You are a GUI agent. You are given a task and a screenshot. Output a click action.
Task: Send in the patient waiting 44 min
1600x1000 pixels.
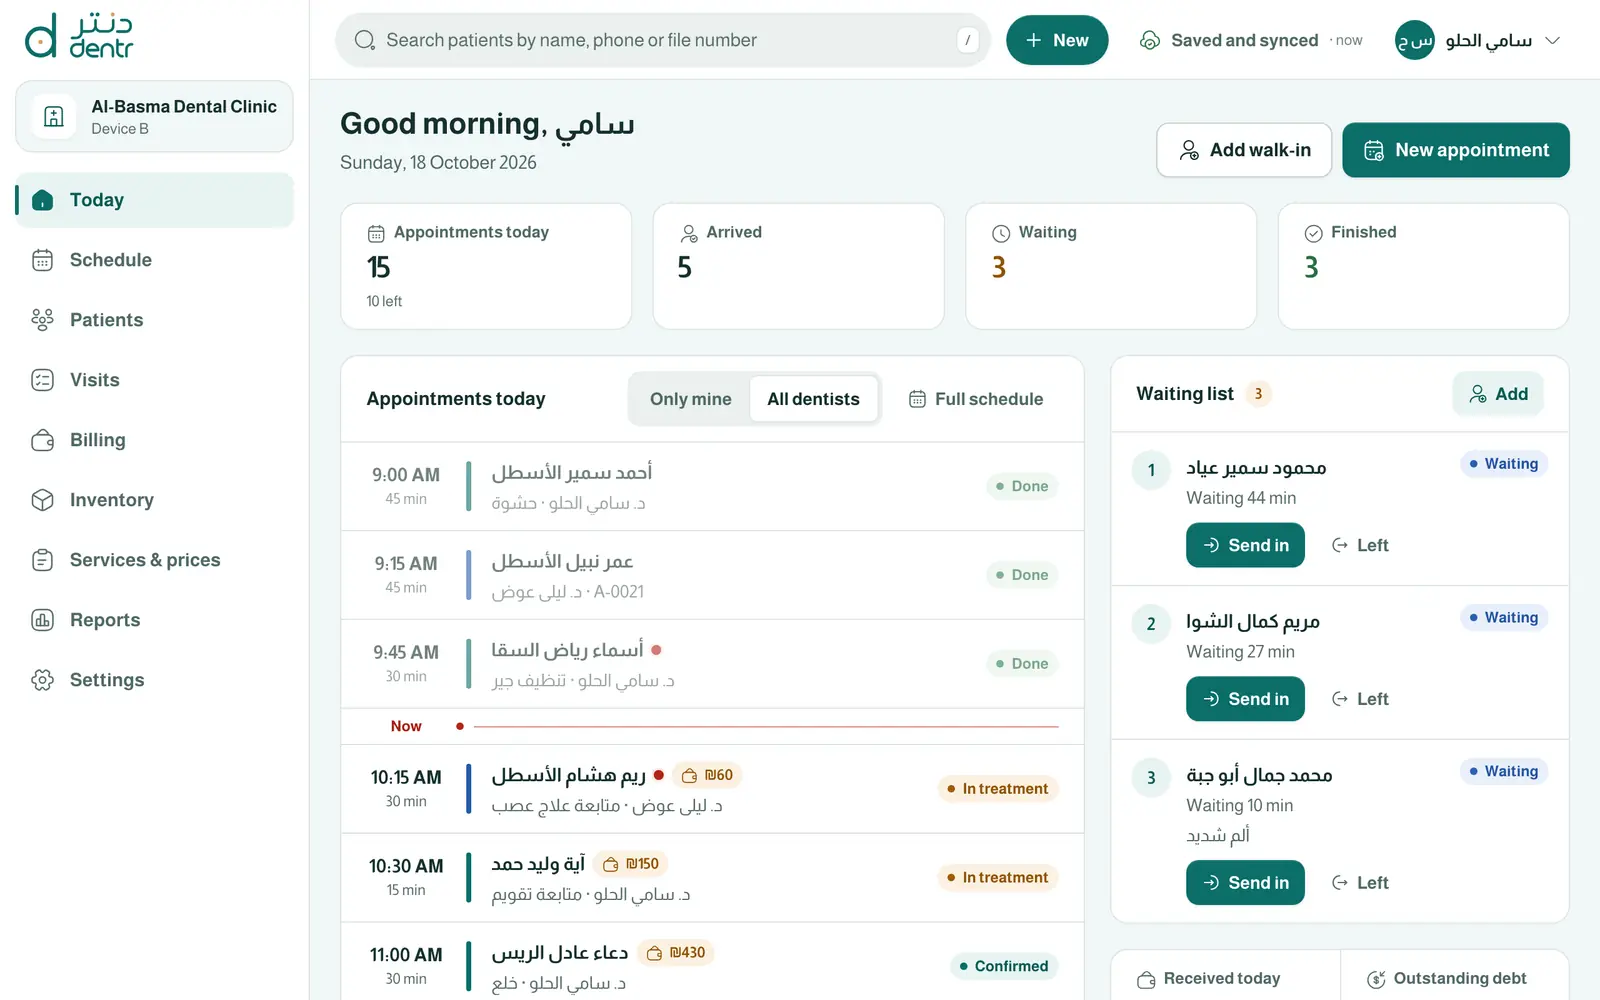click(1245, 545)
